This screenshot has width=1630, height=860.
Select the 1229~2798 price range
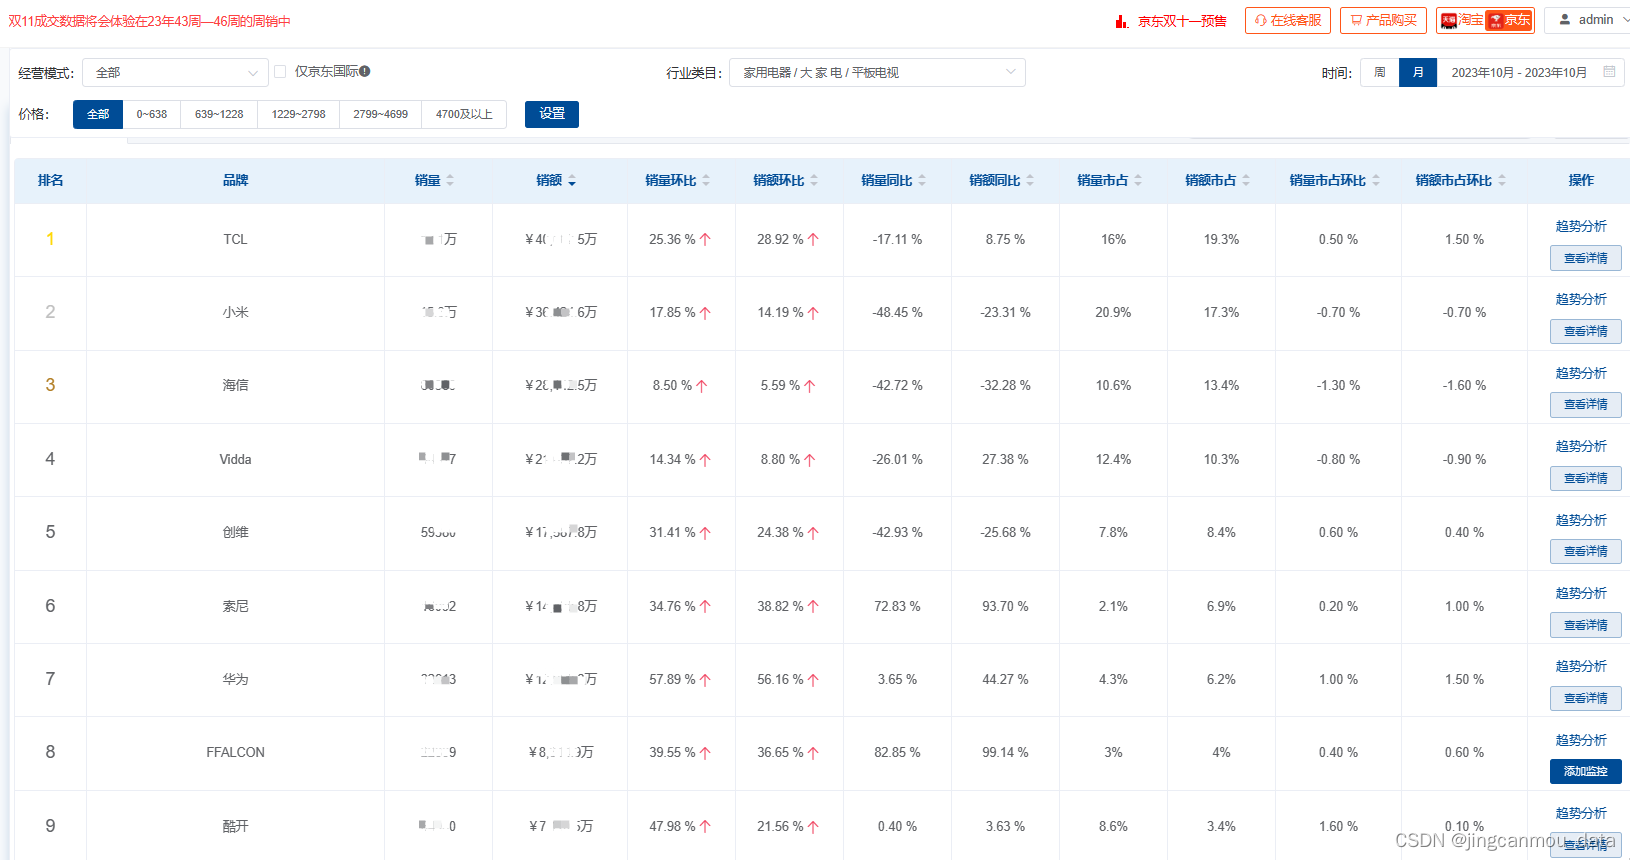pyautogui.click(x=298, y=114)
